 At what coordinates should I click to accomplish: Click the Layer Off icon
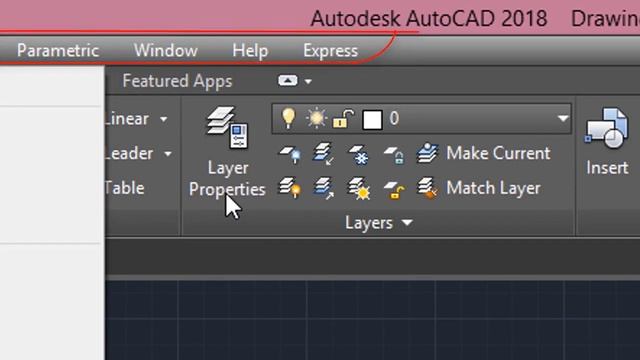(290, 154)
